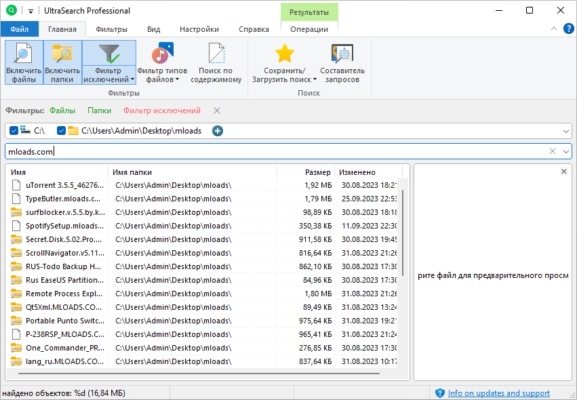Click the Фильтр исключений funnel icon
Viewport: 577px width, 400px height.
click(109, 54)
